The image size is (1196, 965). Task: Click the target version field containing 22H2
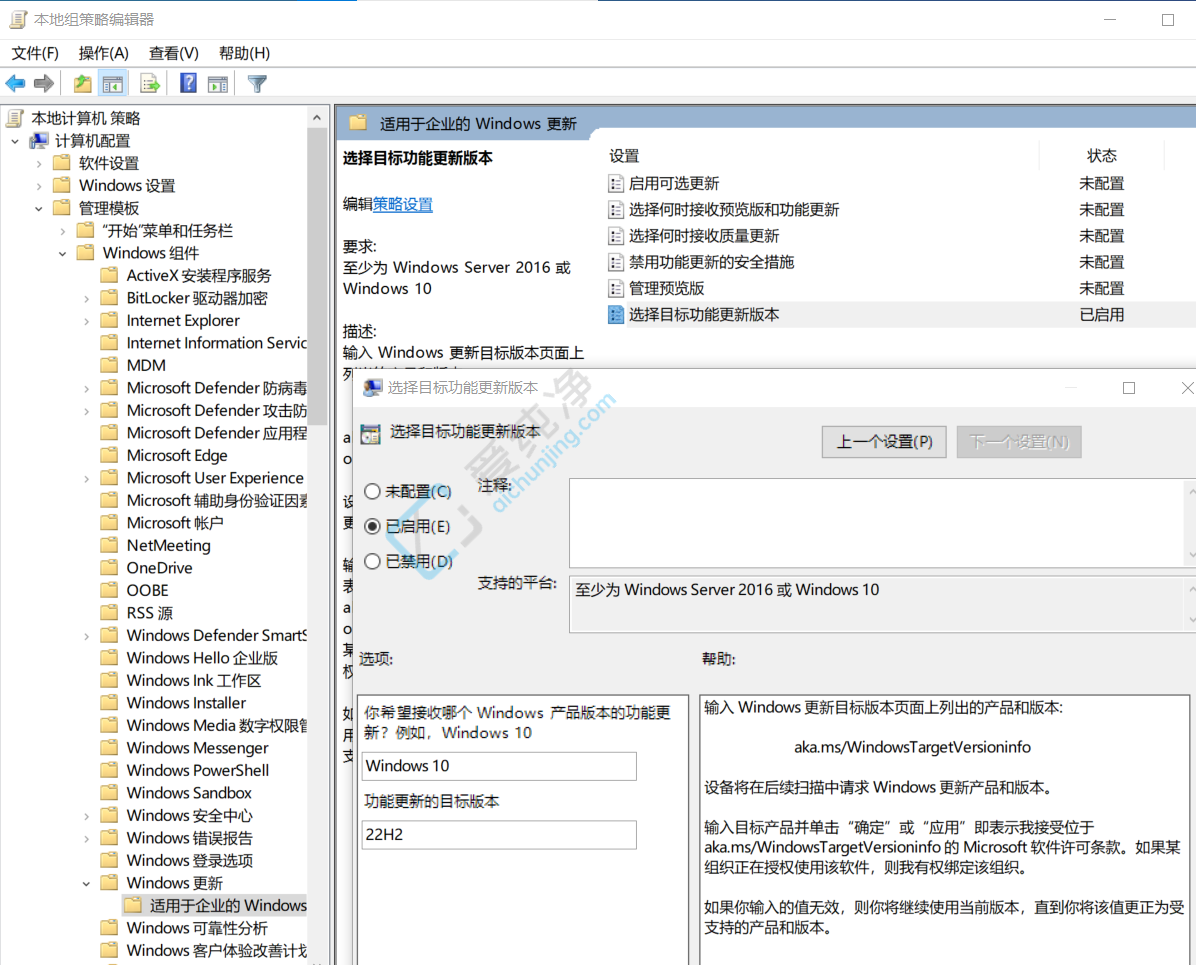(499, 835)
